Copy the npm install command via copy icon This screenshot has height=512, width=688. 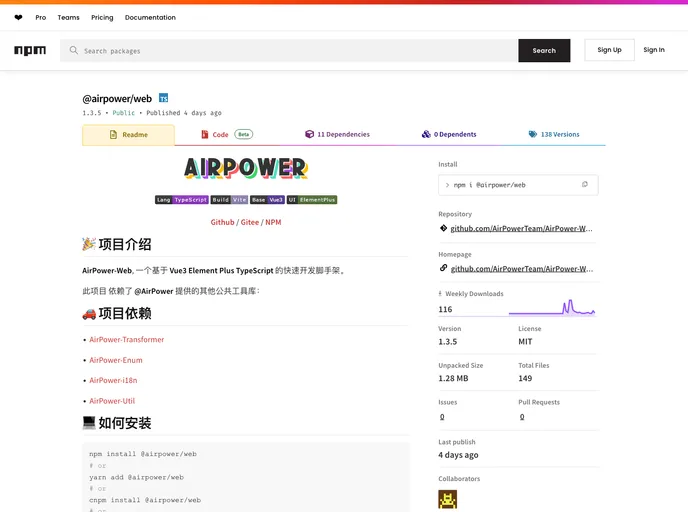584,184
